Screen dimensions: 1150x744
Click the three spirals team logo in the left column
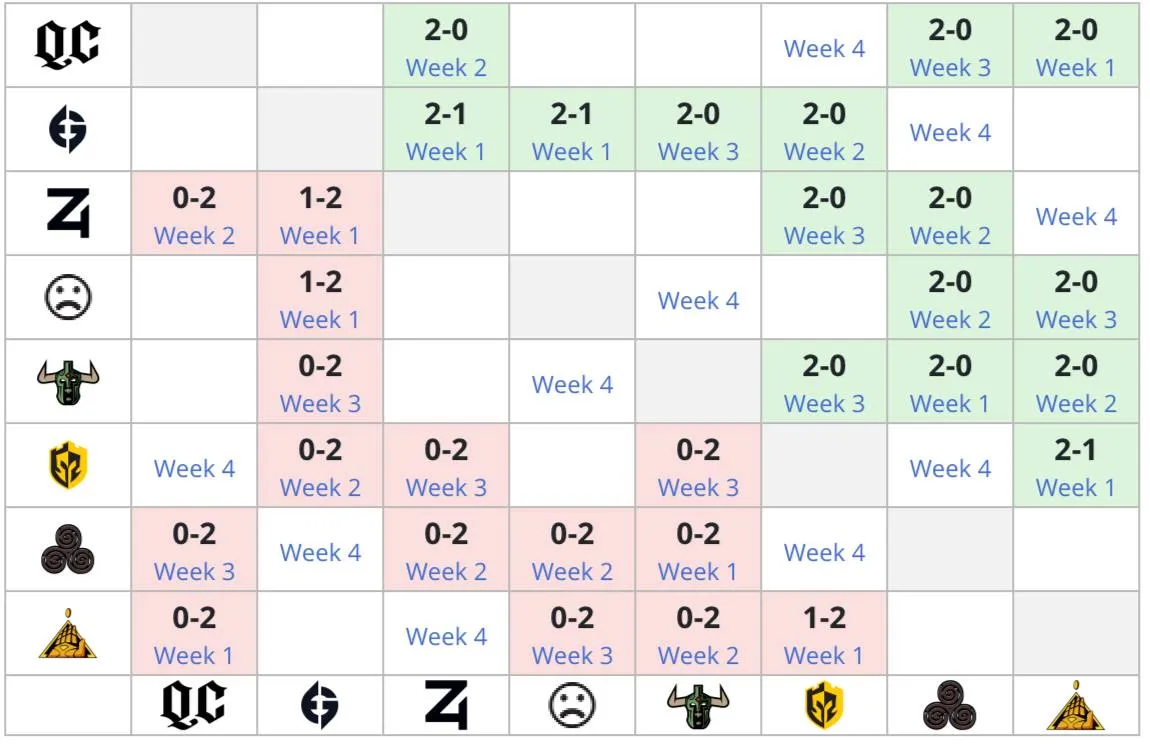67,550
